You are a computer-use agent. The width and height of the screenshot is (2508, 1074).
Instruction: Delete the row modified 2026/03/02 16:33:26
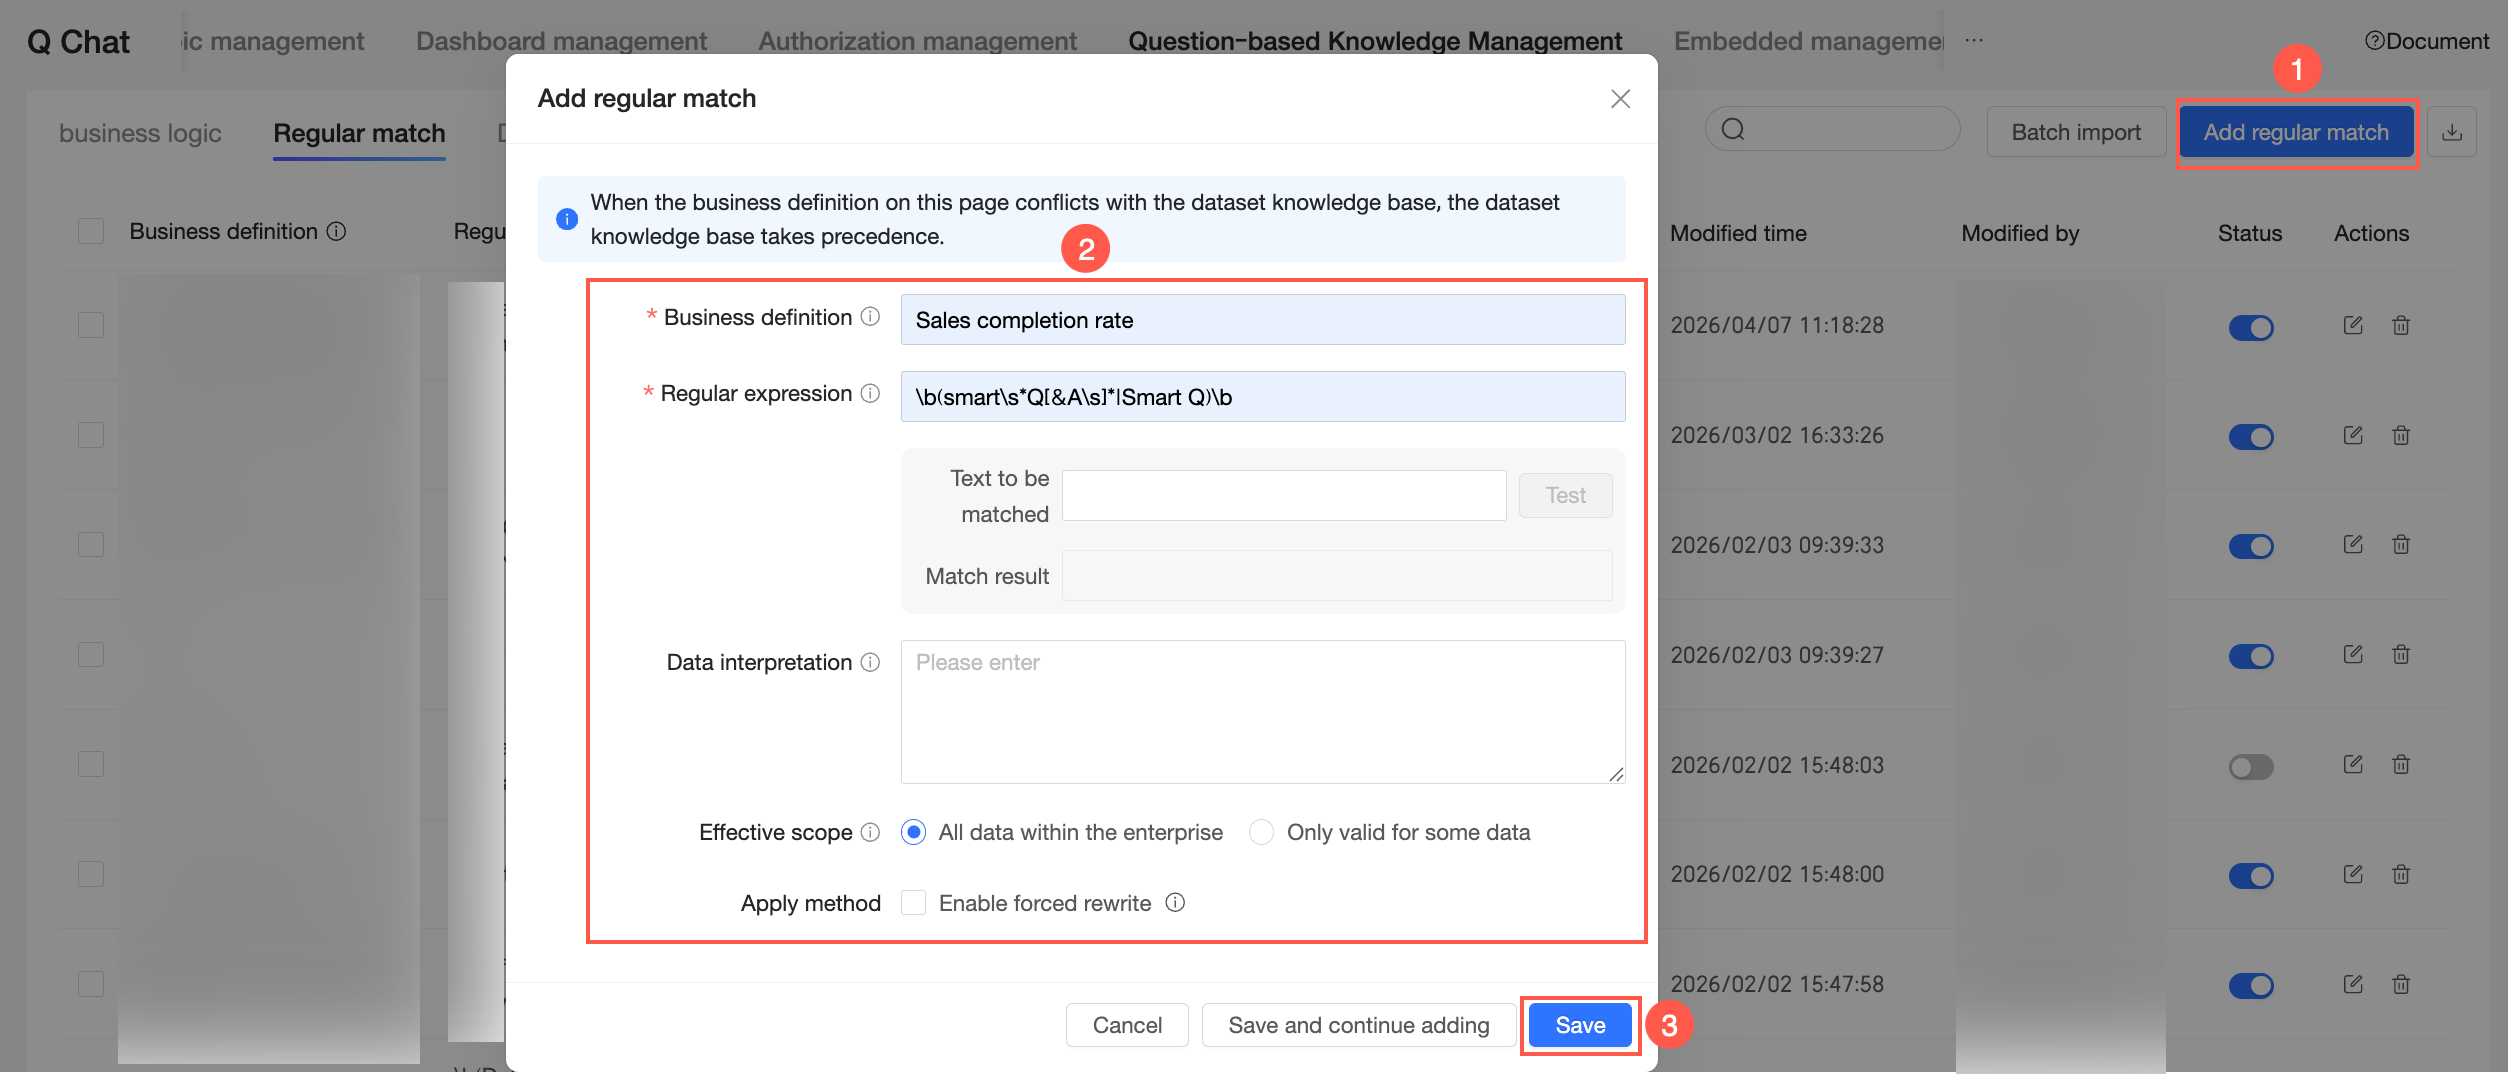click(x=2401, y=435)
